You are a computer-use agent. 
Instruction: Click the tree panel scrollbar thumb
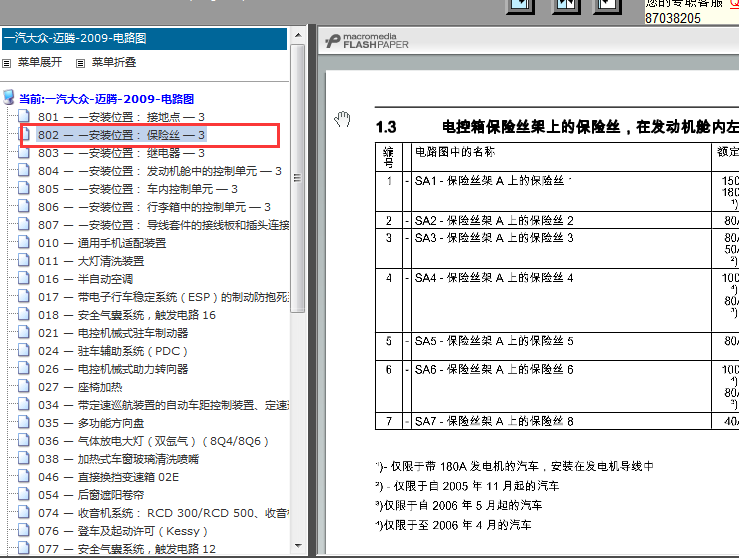click(x=298, y=178)
